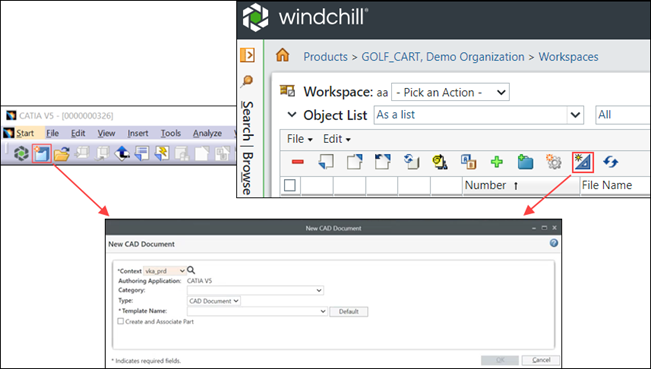Open the Start menu in CATIA

[x=24, y=133]
